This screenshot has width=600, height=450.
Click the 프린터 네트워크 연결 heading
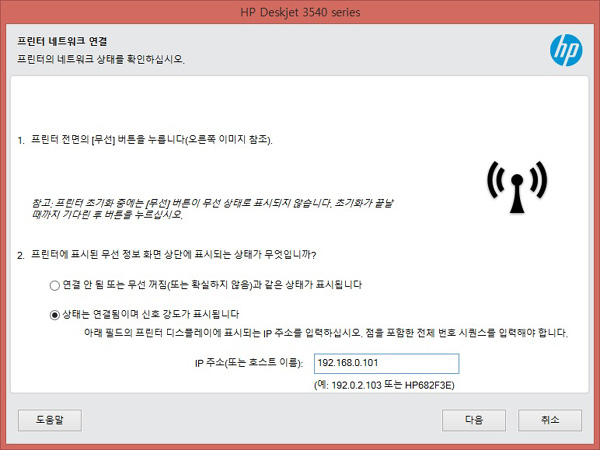tap(62, 41)
